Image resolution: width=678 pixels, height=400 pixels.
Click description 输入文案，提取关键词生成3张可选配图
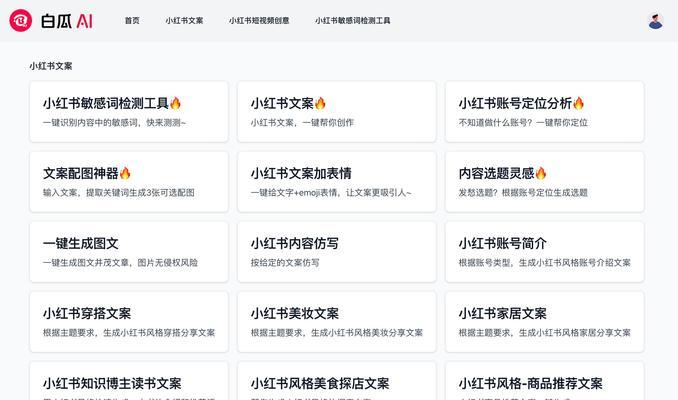click(118, 193)
